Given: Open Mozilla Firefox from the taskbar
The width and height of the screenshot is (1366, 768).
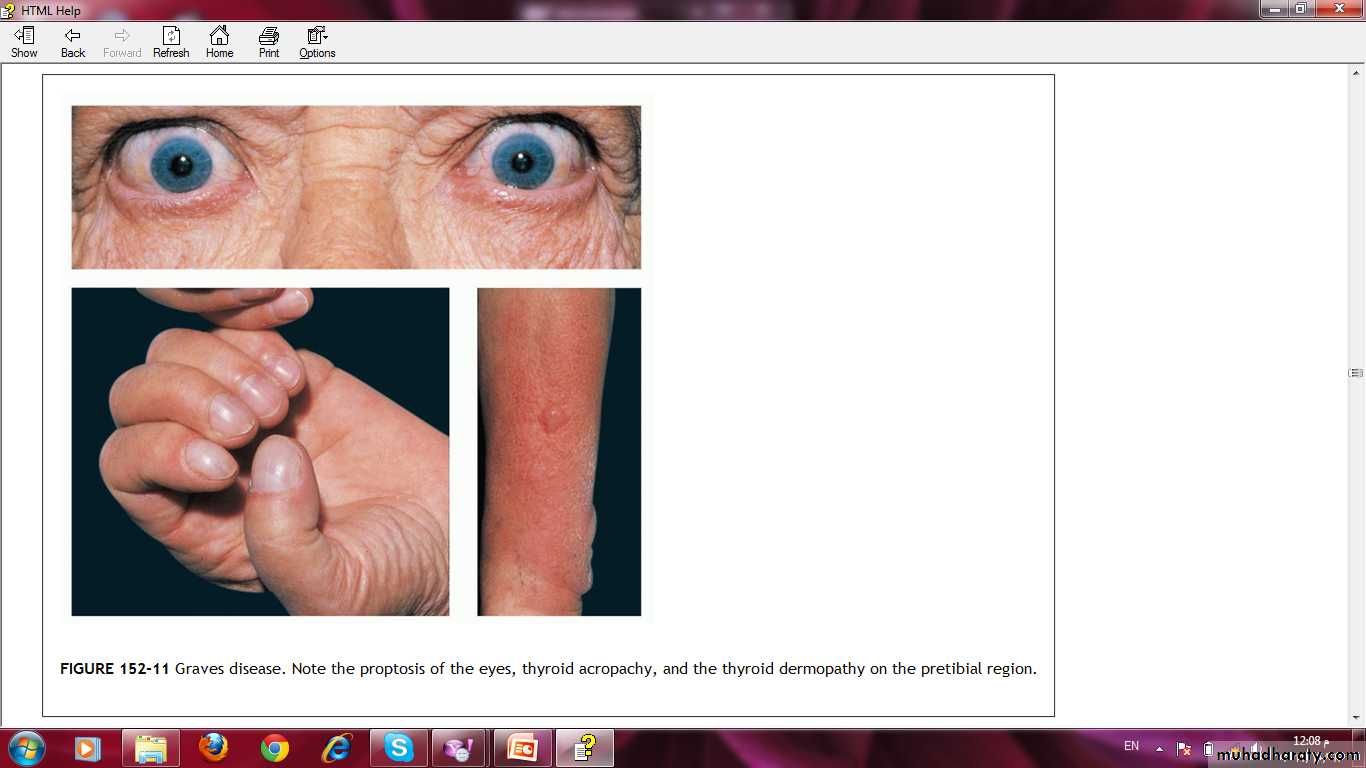Looking at the screenshot, I should click(213, 748).
